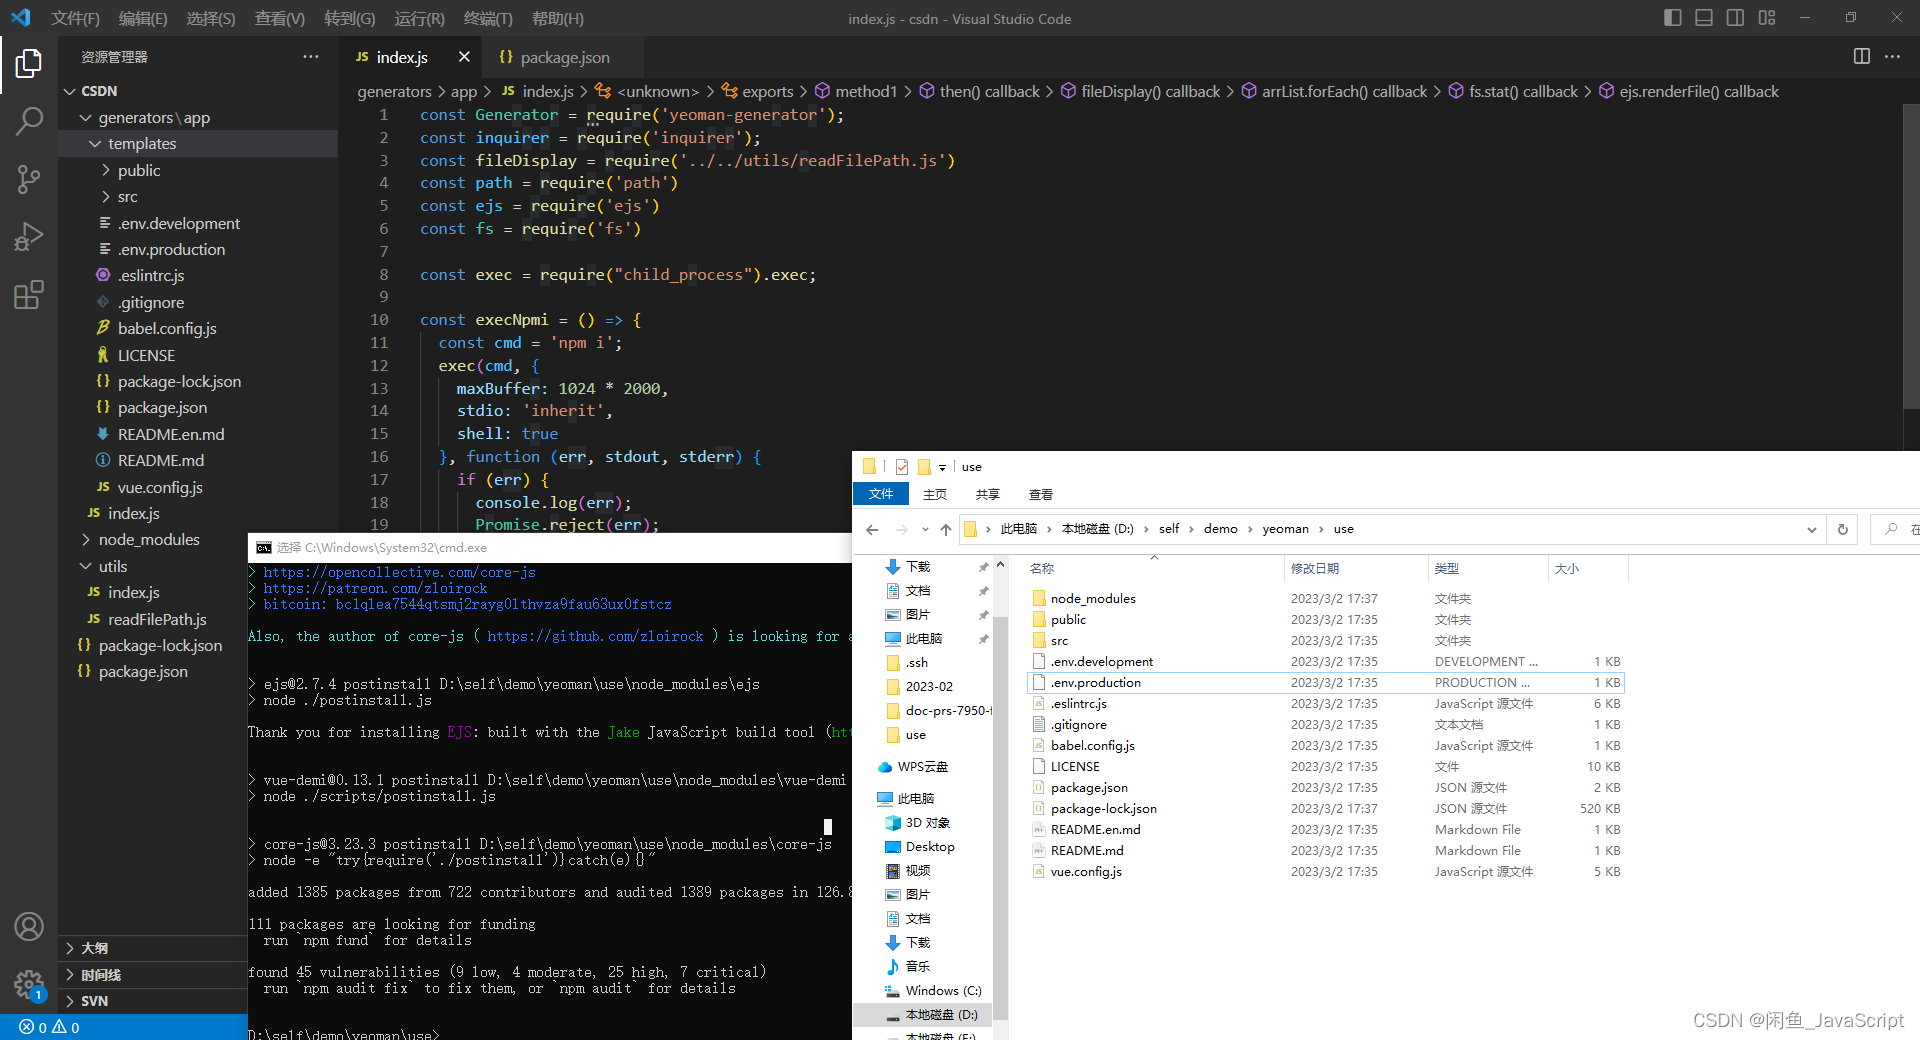Sort files by 修改日期 column header
The image size is (1920, 1040).
pyautogui.click(x=1356, y=568)
